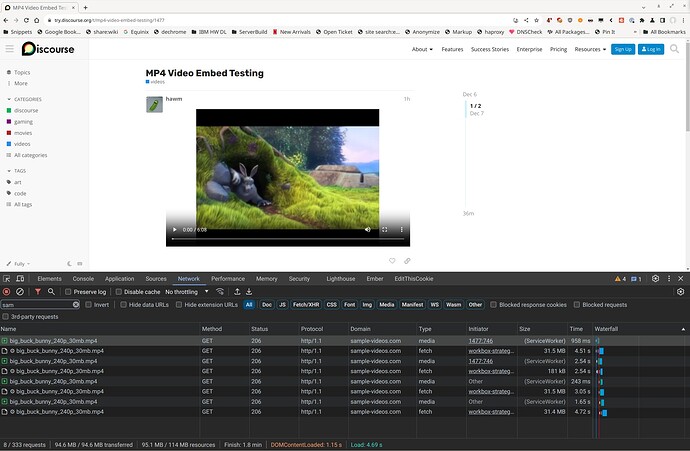Open network panel settings gear
Screen dimensions: 690x451
pyautogui.click(x=680, y=292)
